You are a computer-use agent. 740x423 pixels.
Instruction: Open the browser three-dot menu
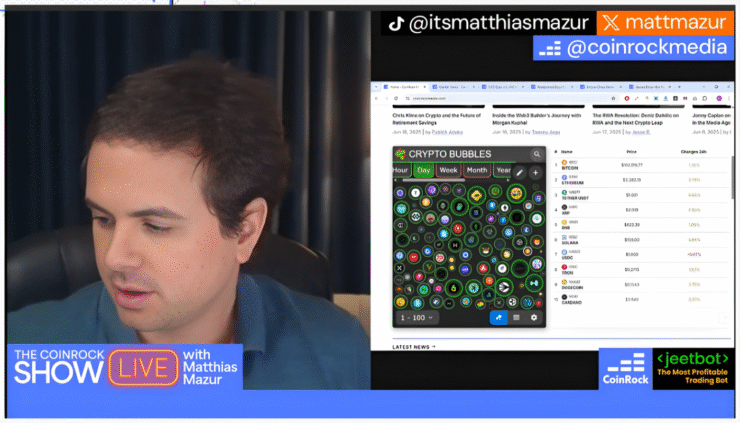(x=729, y=99)
